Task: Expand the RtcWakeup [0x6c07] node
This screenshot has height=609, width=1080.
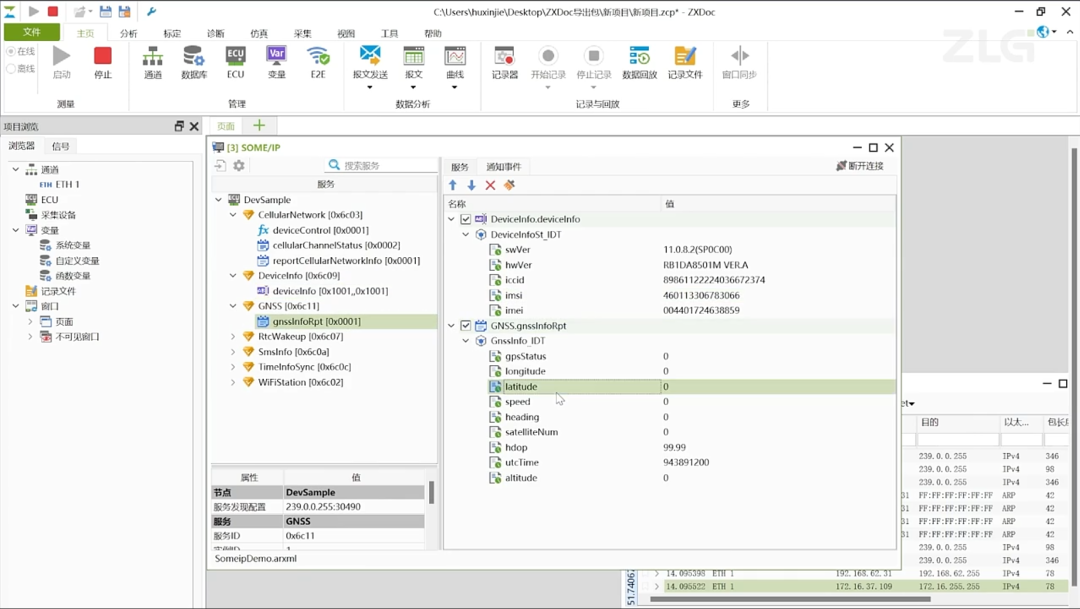Action: pos(233,337)
